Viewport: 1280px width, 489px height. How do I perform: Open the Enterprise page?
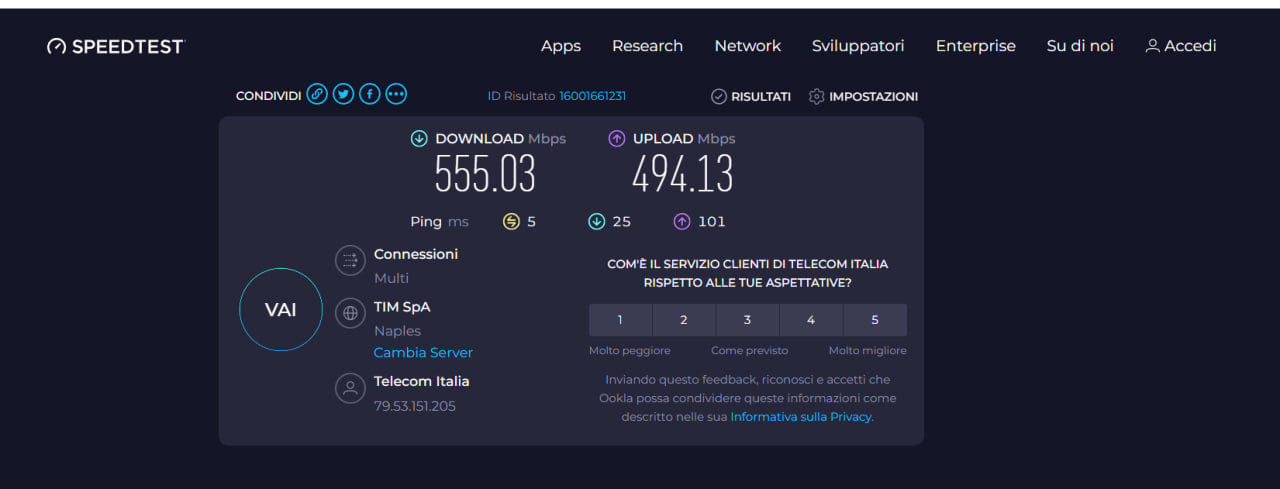976,46
